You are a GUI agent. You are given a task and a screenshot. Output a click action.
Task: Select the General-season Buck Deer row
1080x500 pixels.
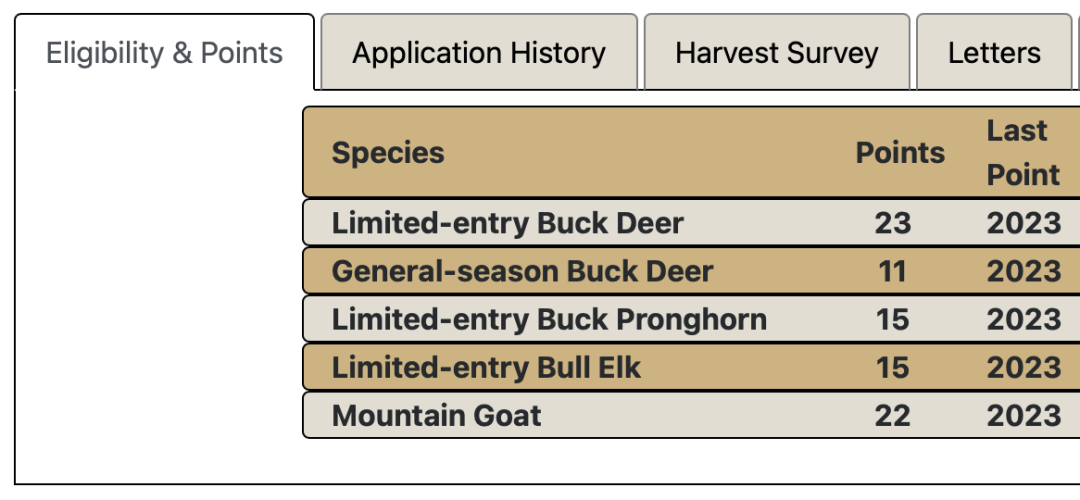pyautogui.click(x=692, y=271)
